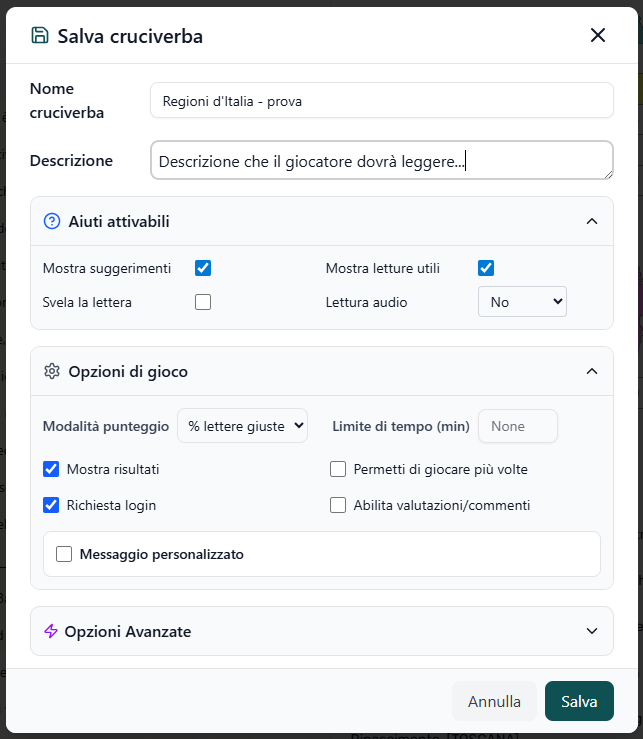Click the save disk icon in the header

point(40,35)
